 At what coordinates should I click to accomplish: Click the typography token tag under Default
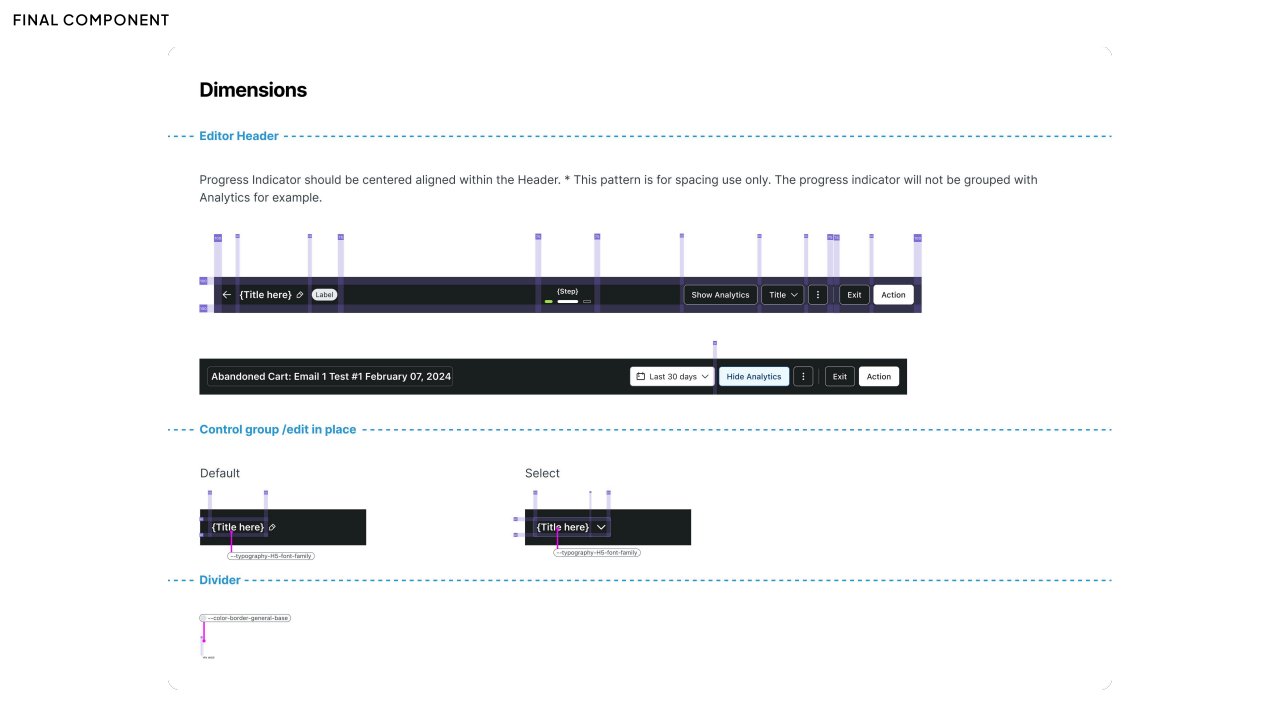tap(271, 555)
